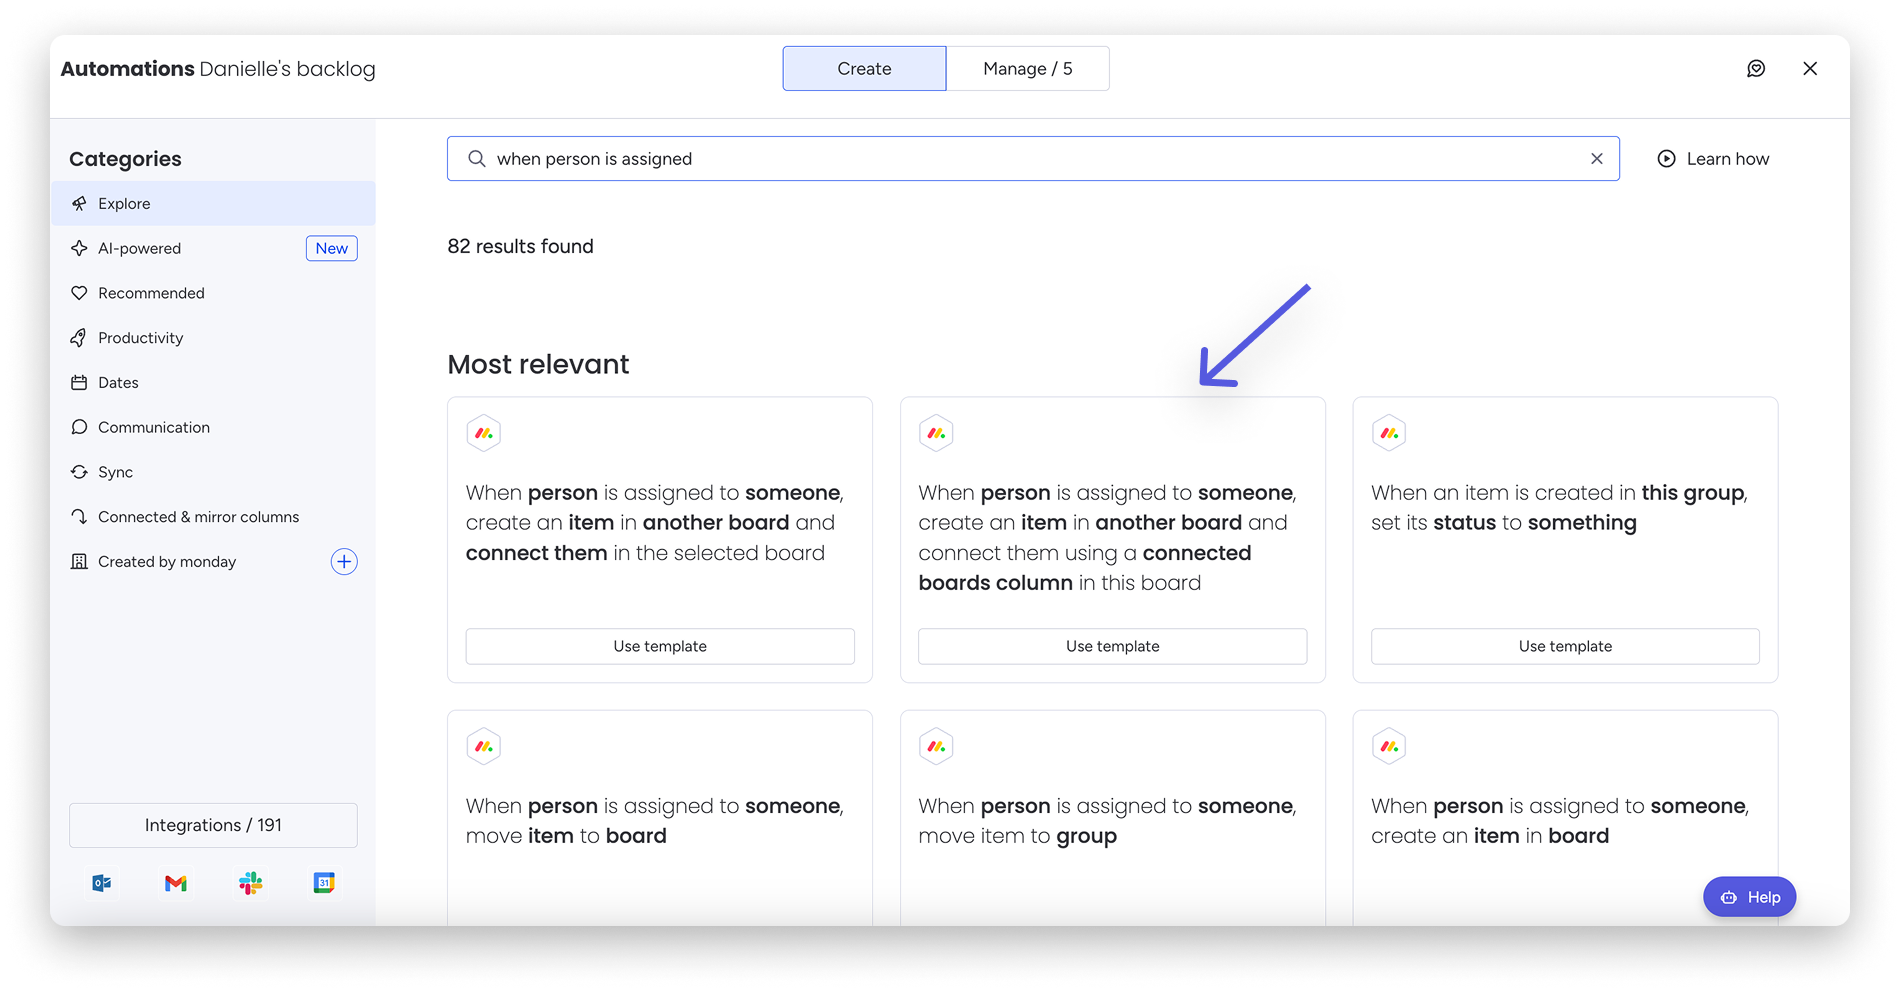Click the New badge on AI-powered

[332, 248]
